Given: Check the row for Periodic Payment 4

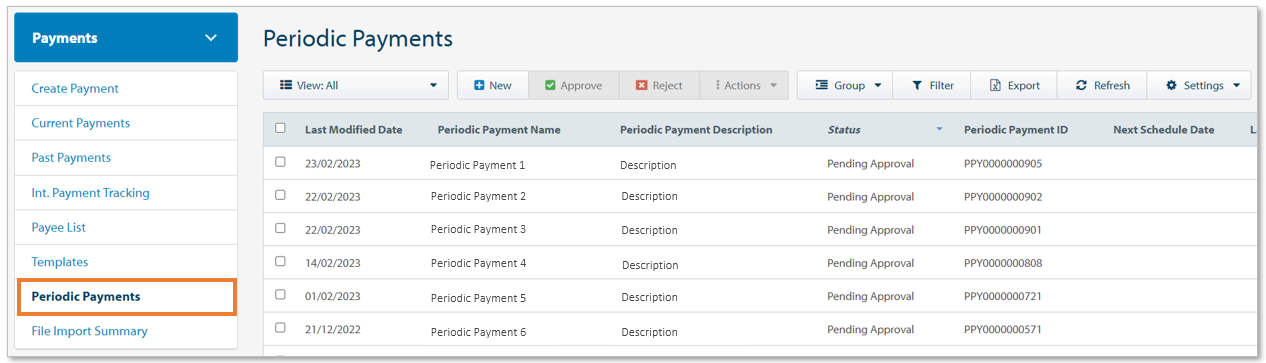Looking at the screenshot, I should [x=280, y=261].
